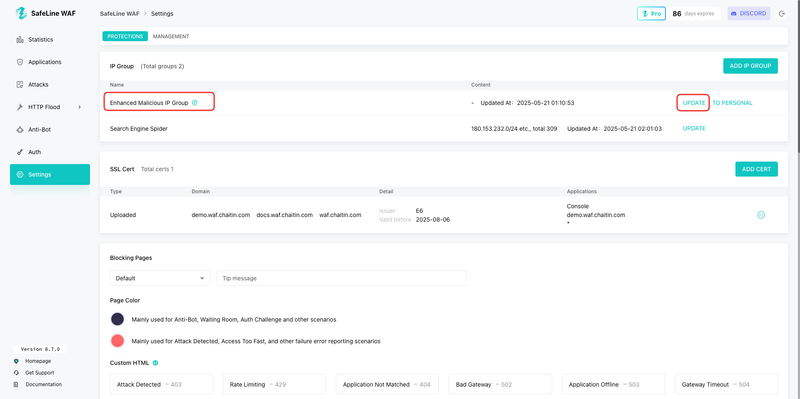This screenshot has width=800, height=399.
Task: Click the Statistics bar chart icon
Action: coord(20,39)
